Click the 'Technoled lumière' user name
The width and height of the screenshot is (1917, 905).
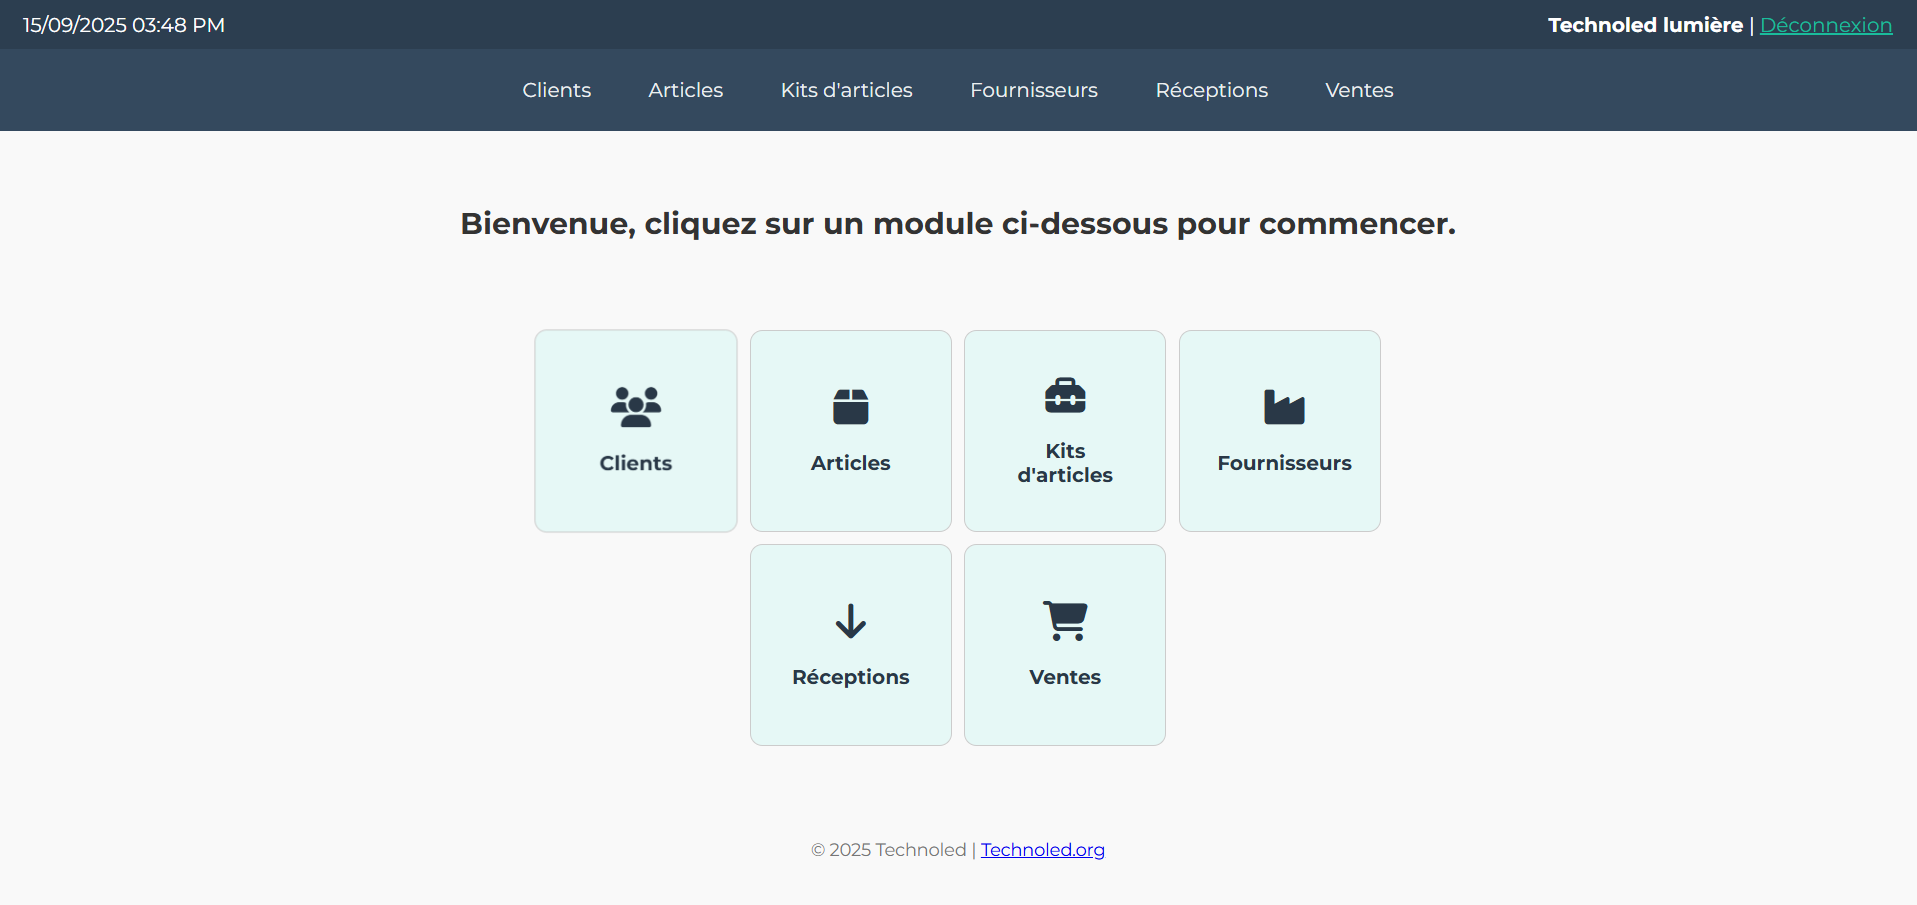pyautogui.click(x=1645, y=25)
